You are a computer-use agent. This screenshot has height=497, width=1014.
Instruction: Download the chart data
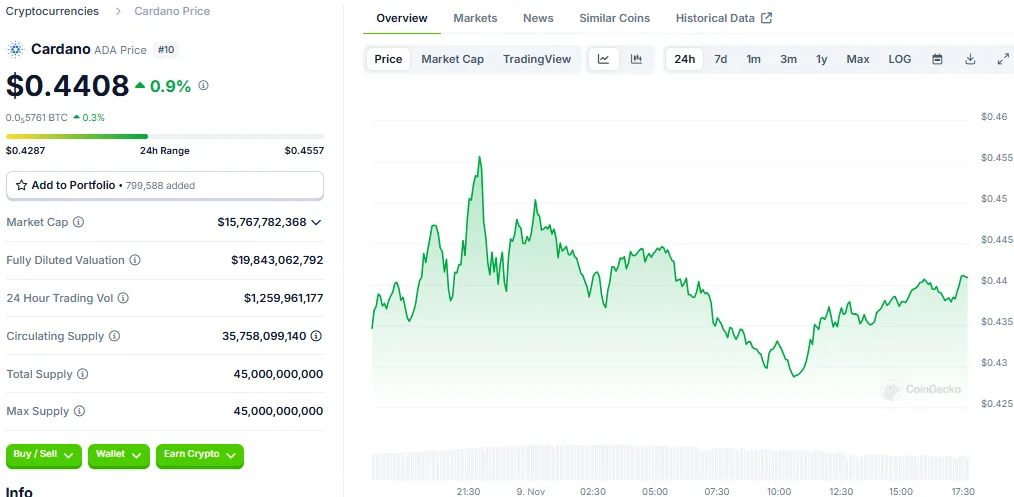(970, 59)
